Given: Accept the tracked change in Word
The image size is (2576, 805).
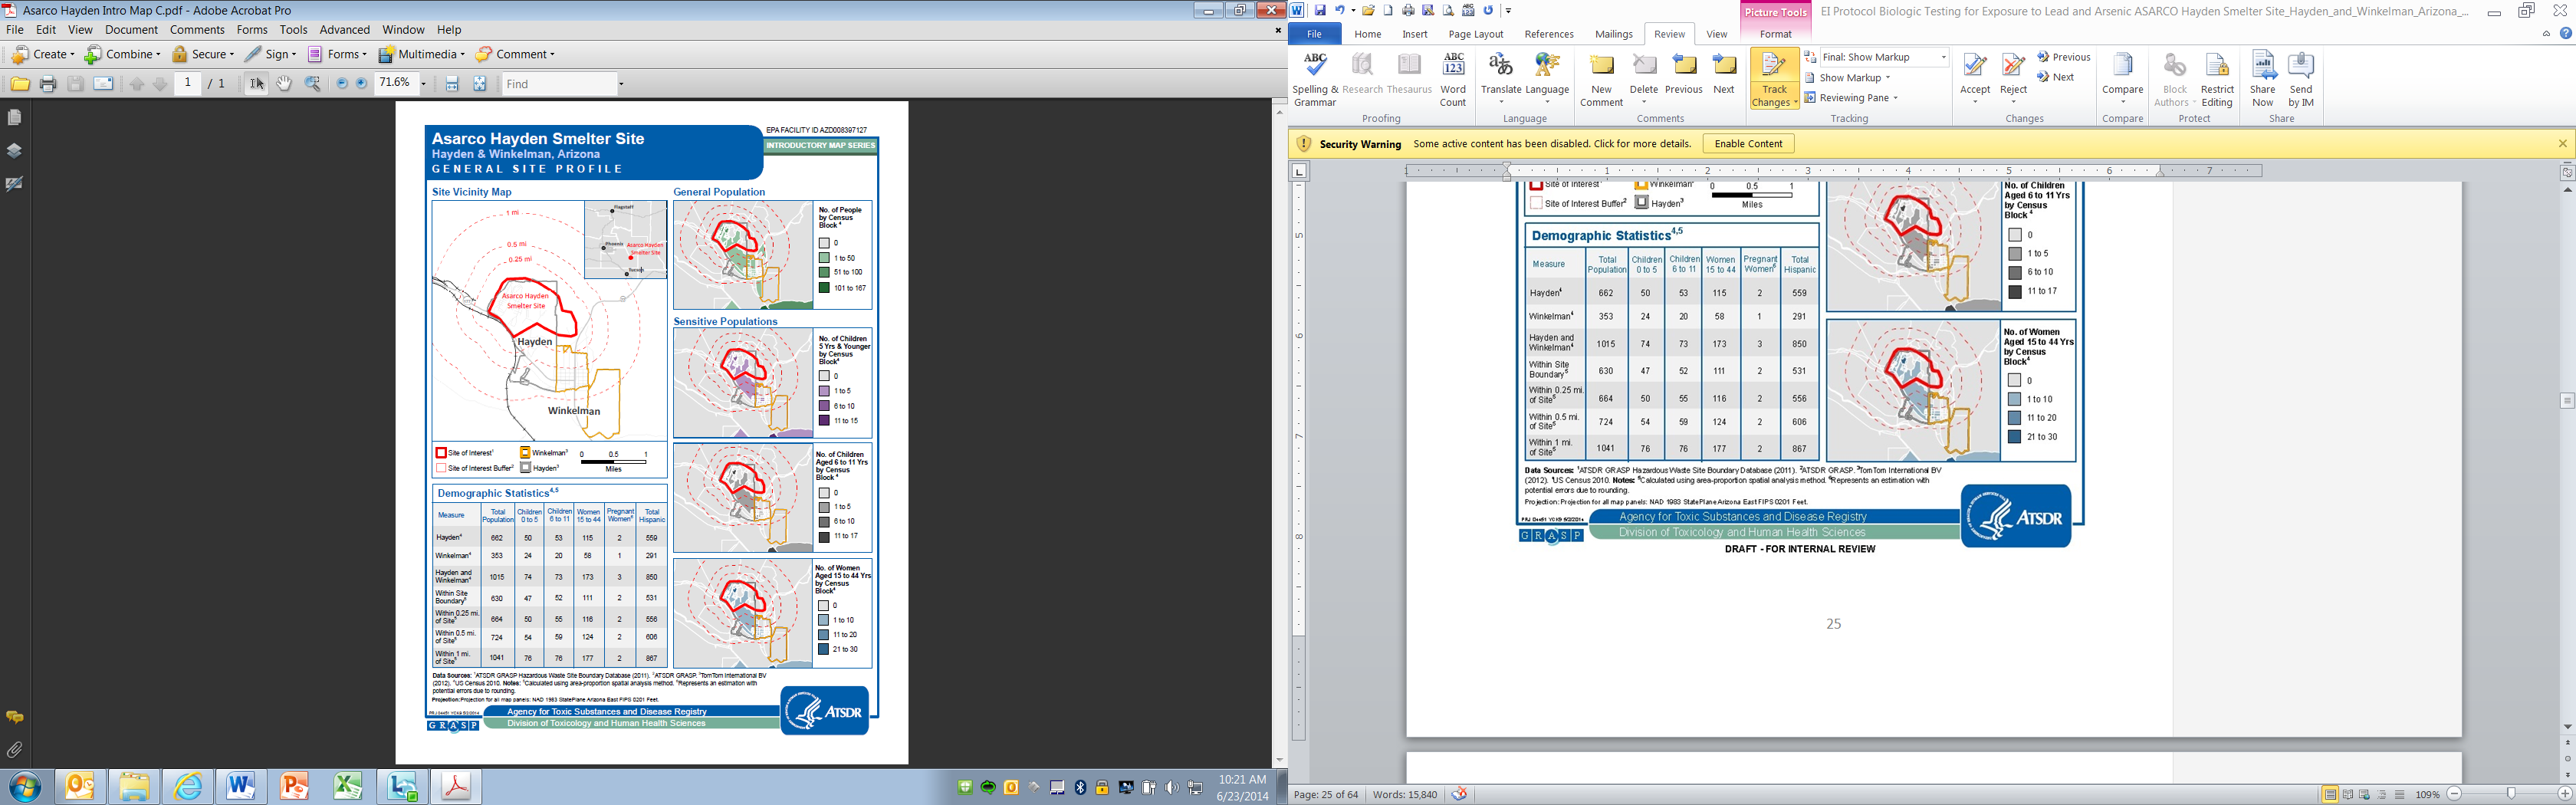Looking at the screenshot, I should click(1975, 77).
